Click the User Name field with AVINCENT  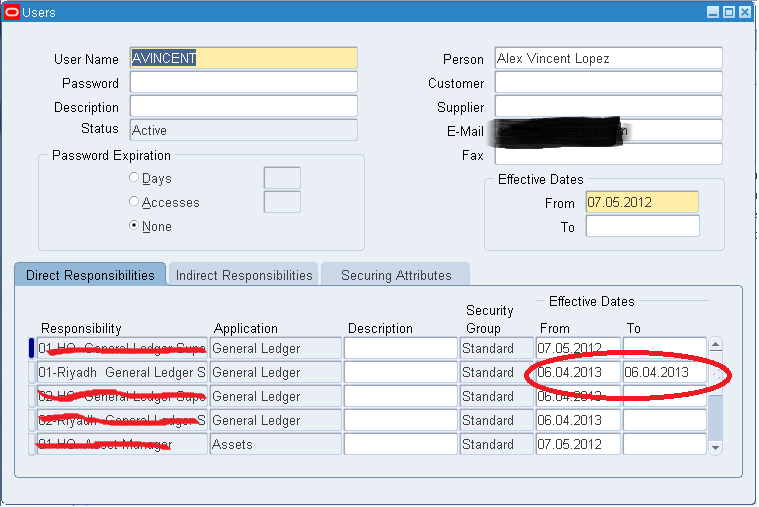pyautogui.click(x=243, y=58)
